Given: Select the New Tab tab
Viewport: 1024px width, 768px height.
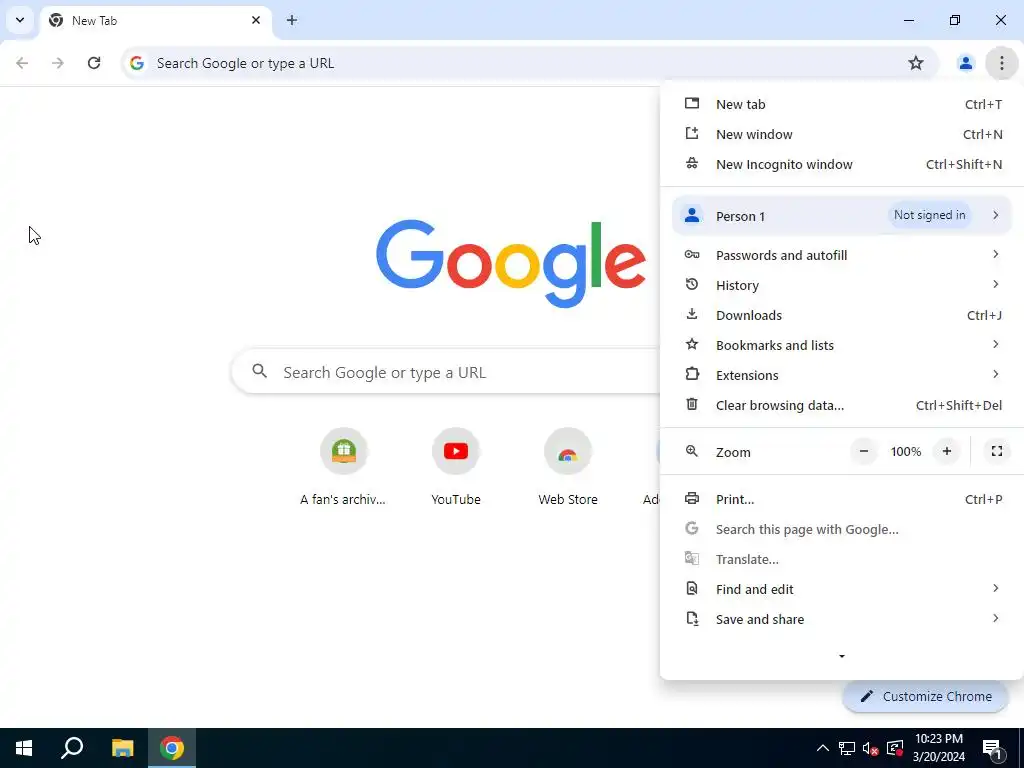Looking at the screenshot, I should (155, 20).
